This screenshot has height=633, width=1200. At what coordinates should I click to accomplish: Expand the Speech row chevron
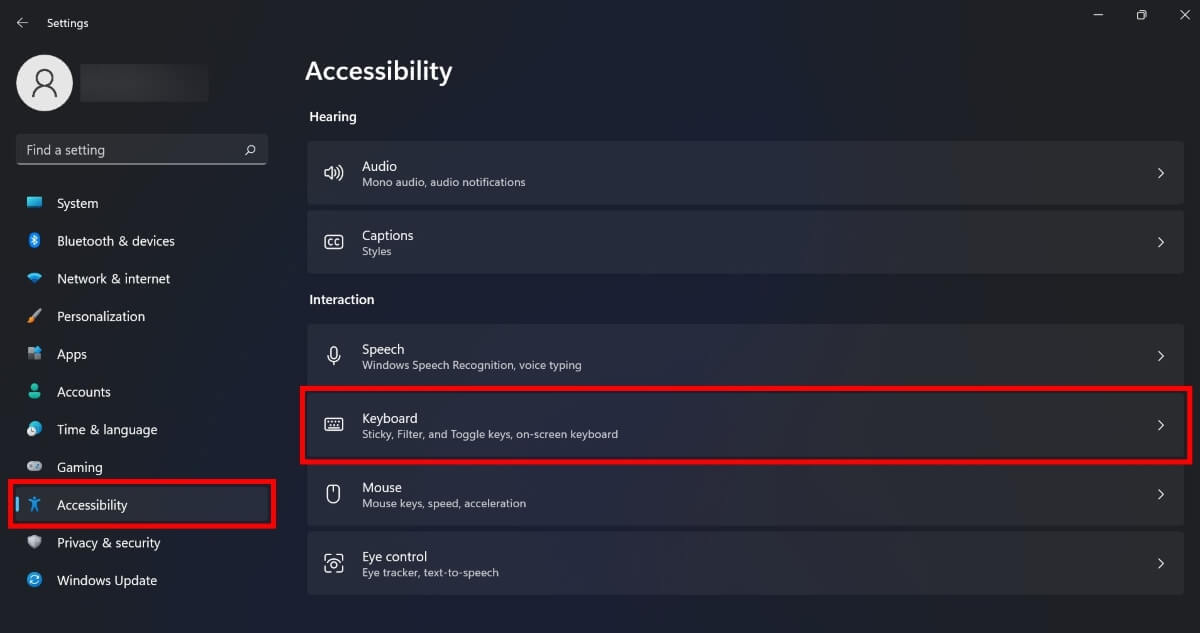[1161, 356]
